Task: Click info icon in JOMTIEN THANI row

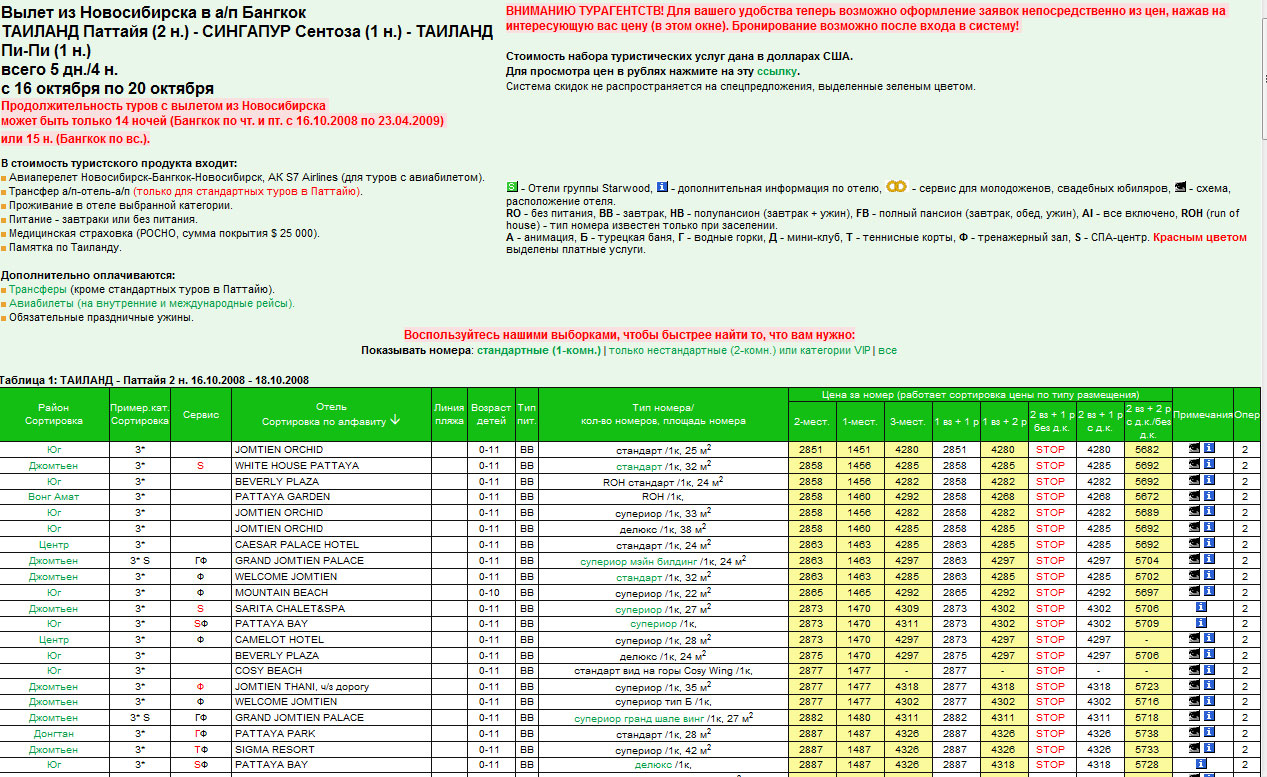Action: [x=1208, y=687]
